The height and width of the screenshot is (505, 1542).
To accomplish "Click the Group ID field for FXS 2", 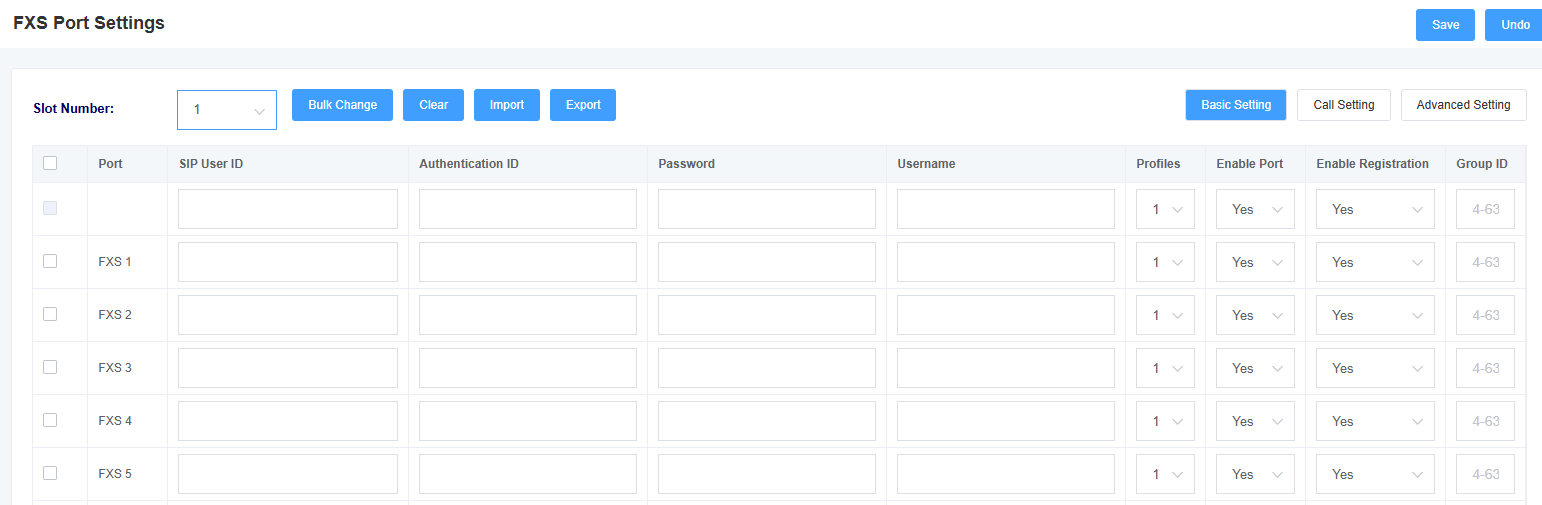I will pyautogui.click(x=1485, y=315).
